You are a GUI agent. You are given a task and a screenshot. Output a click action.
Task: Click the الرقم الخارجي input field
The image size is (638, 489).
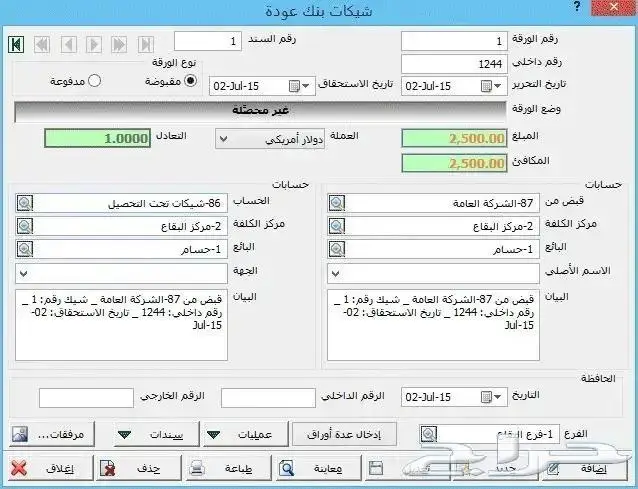86,397
